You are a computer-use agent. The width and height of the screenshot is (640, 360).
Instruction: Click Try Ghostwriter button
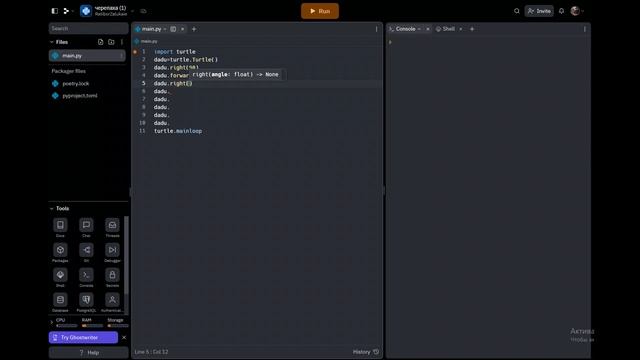coord(83,338)
